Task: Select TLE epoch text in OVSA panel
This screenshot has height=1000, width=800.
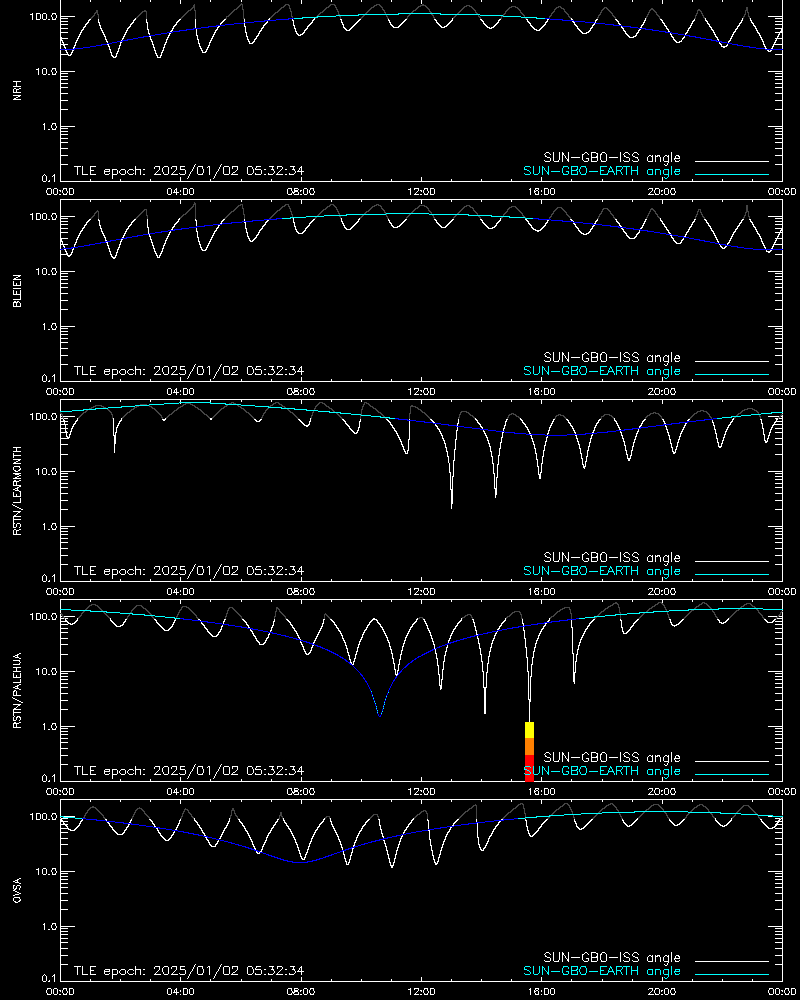Action: pyautogui.click(x=189, y=971)
